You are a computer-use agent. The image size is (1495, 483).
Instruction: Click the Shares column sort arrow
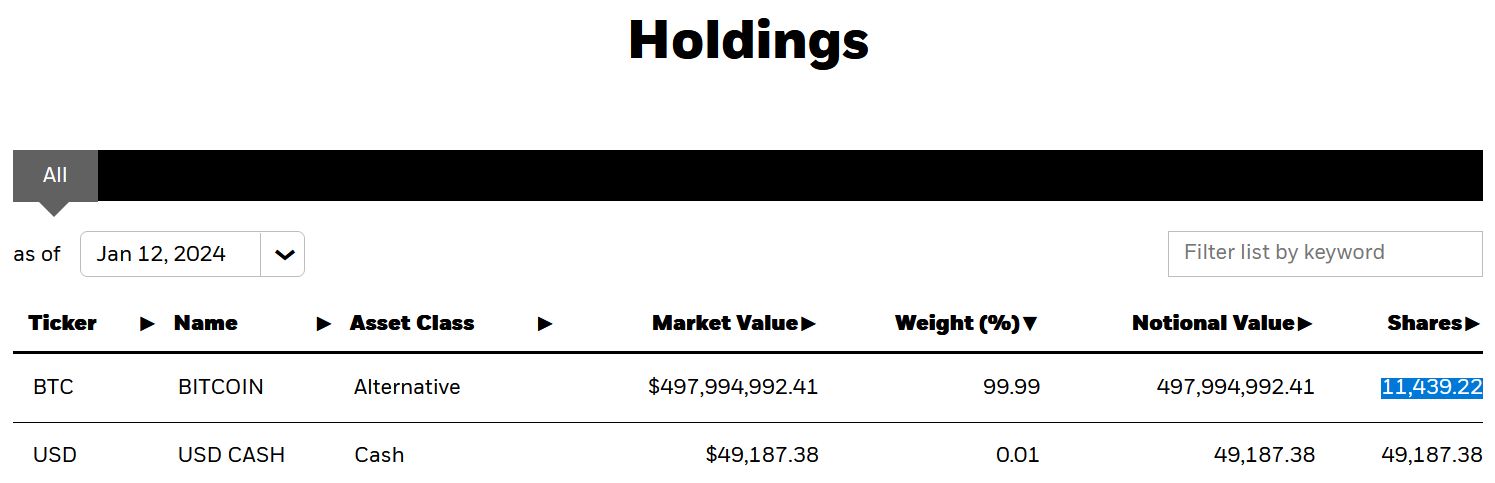[x=1472, y=324]
